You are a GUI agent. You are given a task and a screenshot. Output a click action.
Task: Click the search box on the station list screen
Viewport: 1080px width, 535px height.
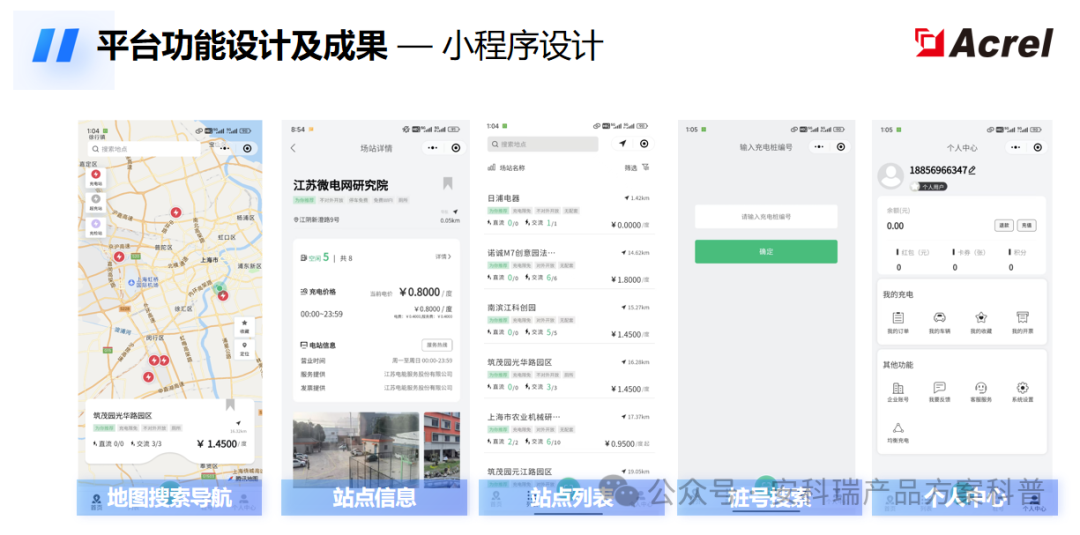543,144
